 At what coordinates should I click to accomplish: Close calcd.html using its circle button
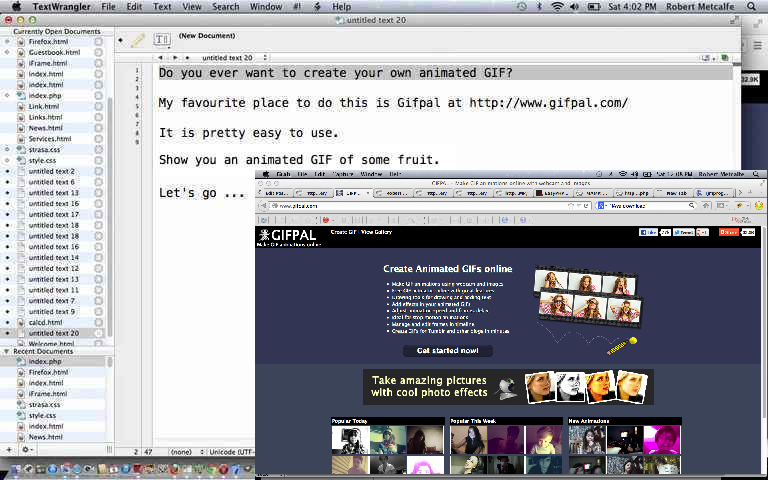coord(98,322)
